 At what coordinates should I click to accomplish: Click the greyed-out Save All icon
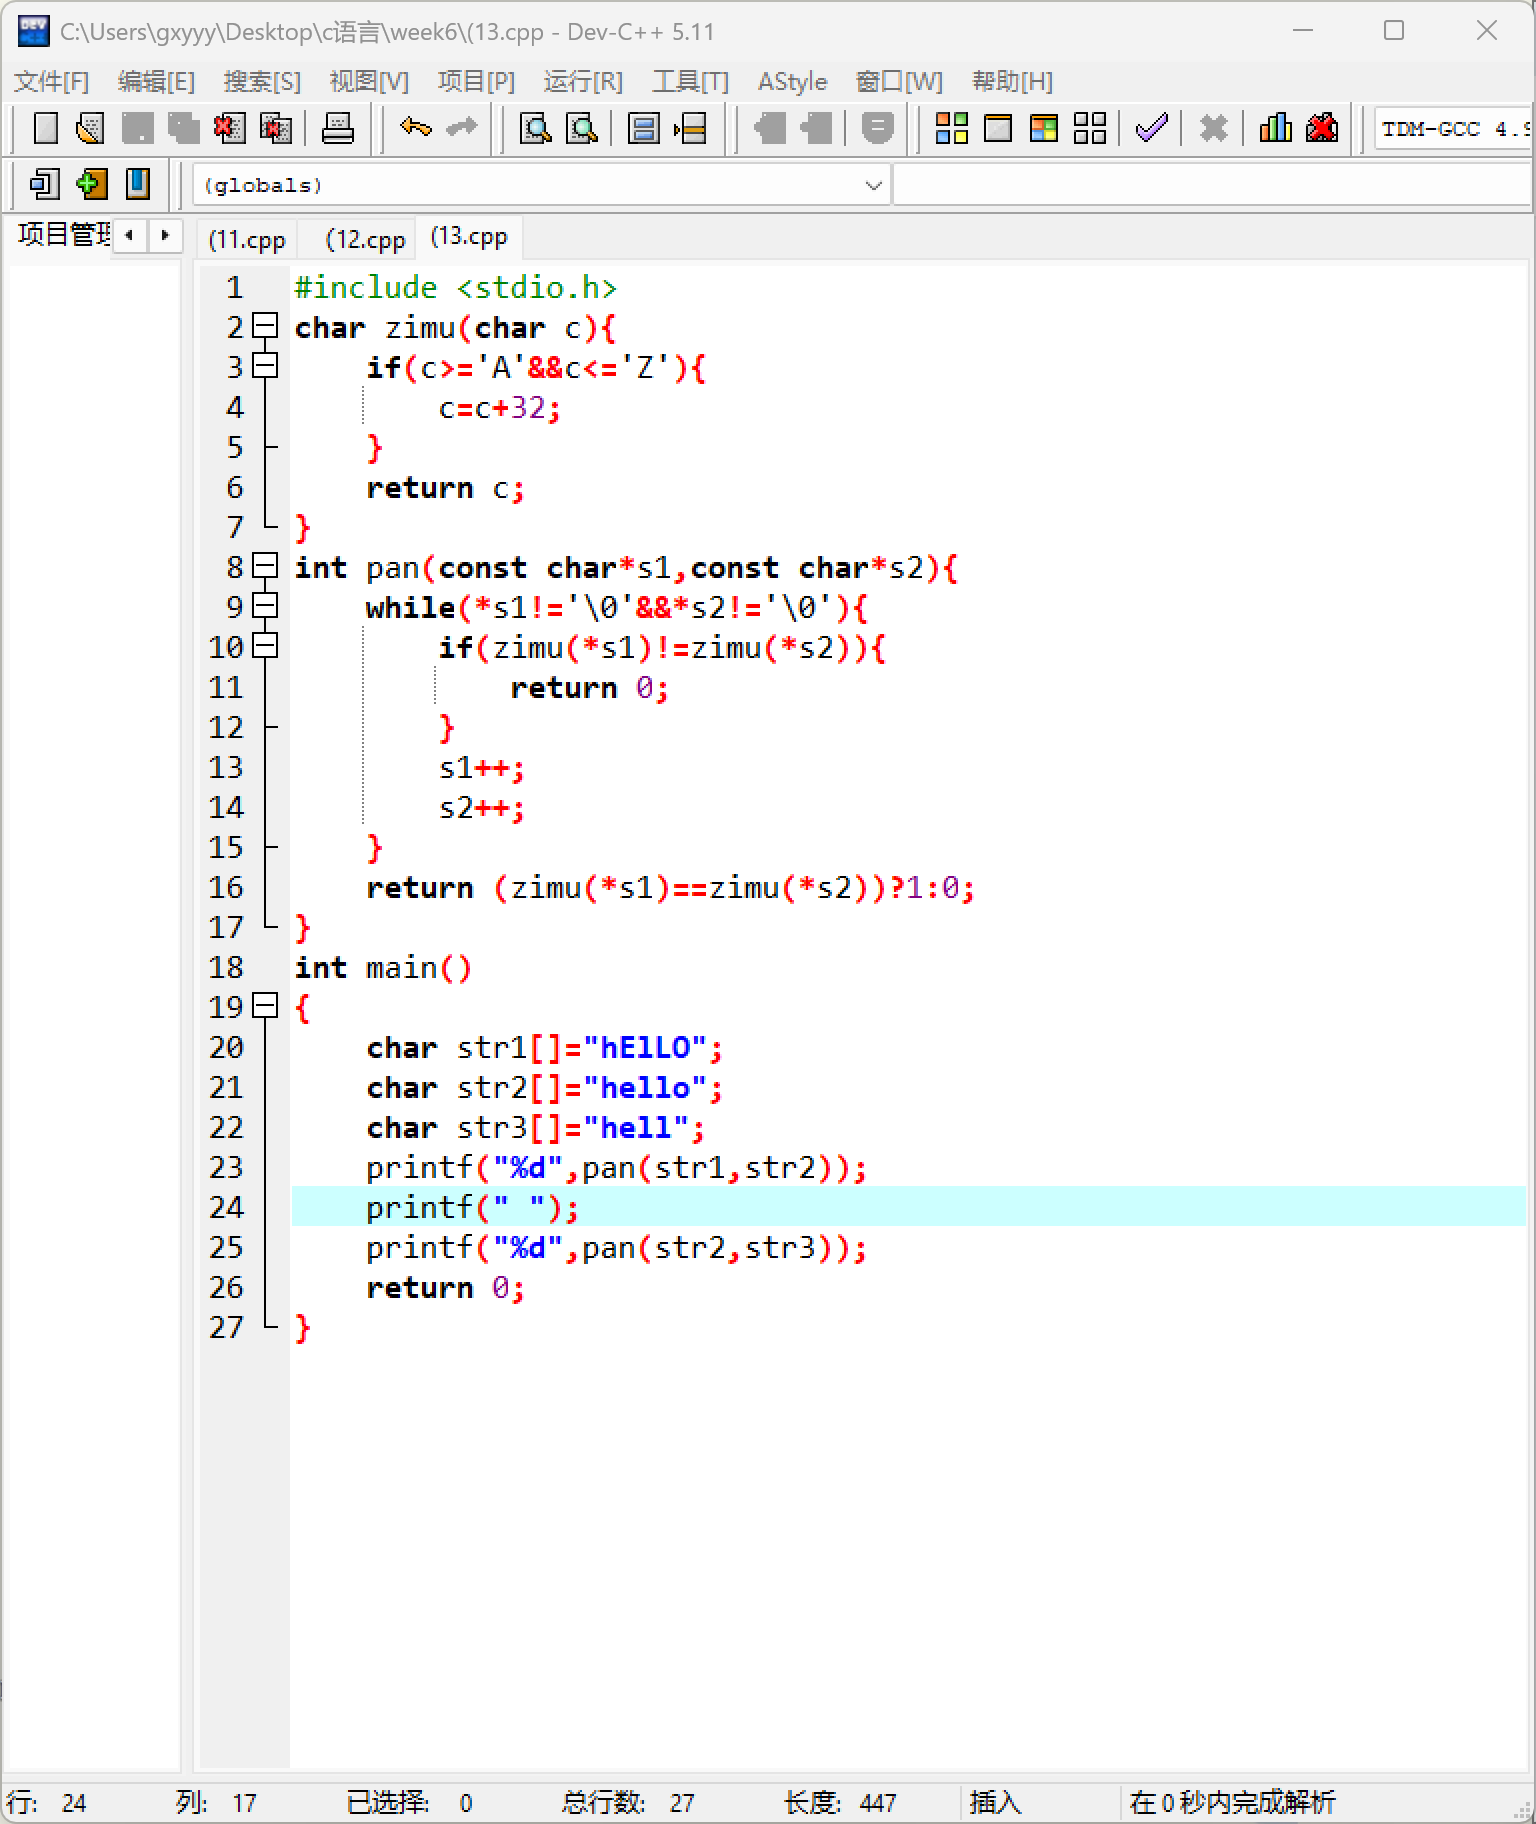click(x=183, y=128)
